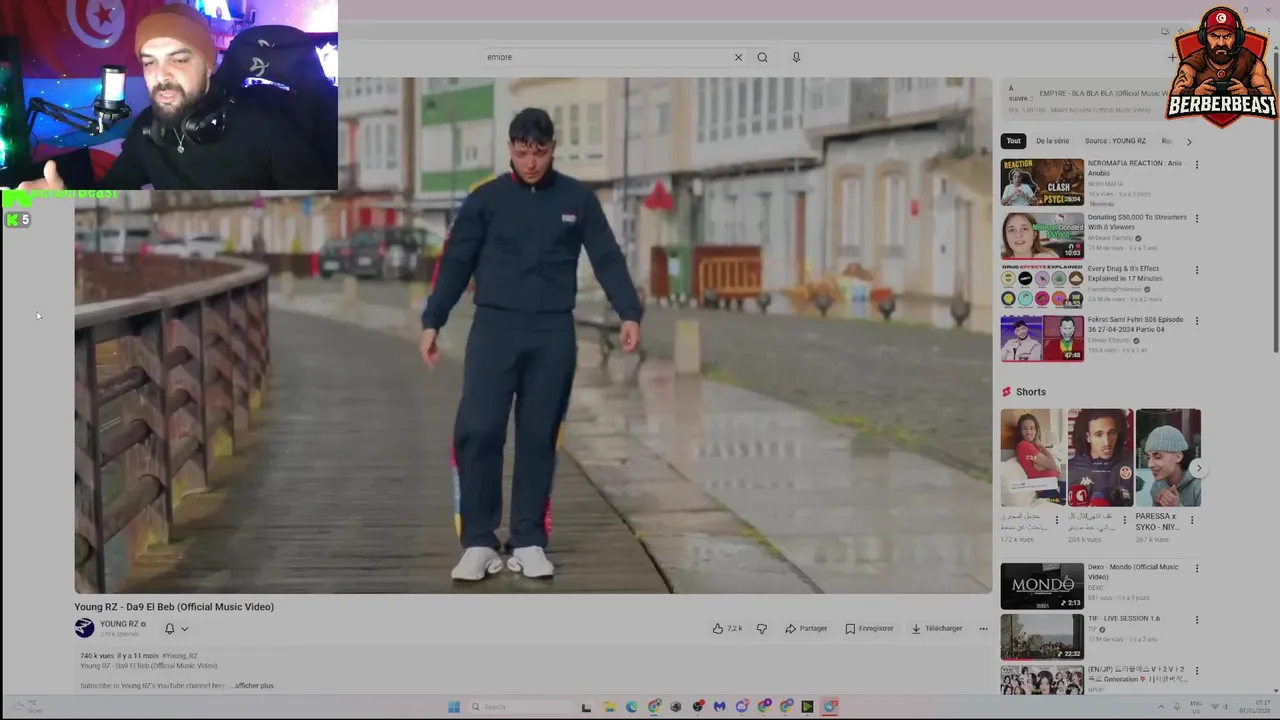Select the "De la série" filter chip
The width and height of the screenshot is (1280, 720).
(1052, 141)
